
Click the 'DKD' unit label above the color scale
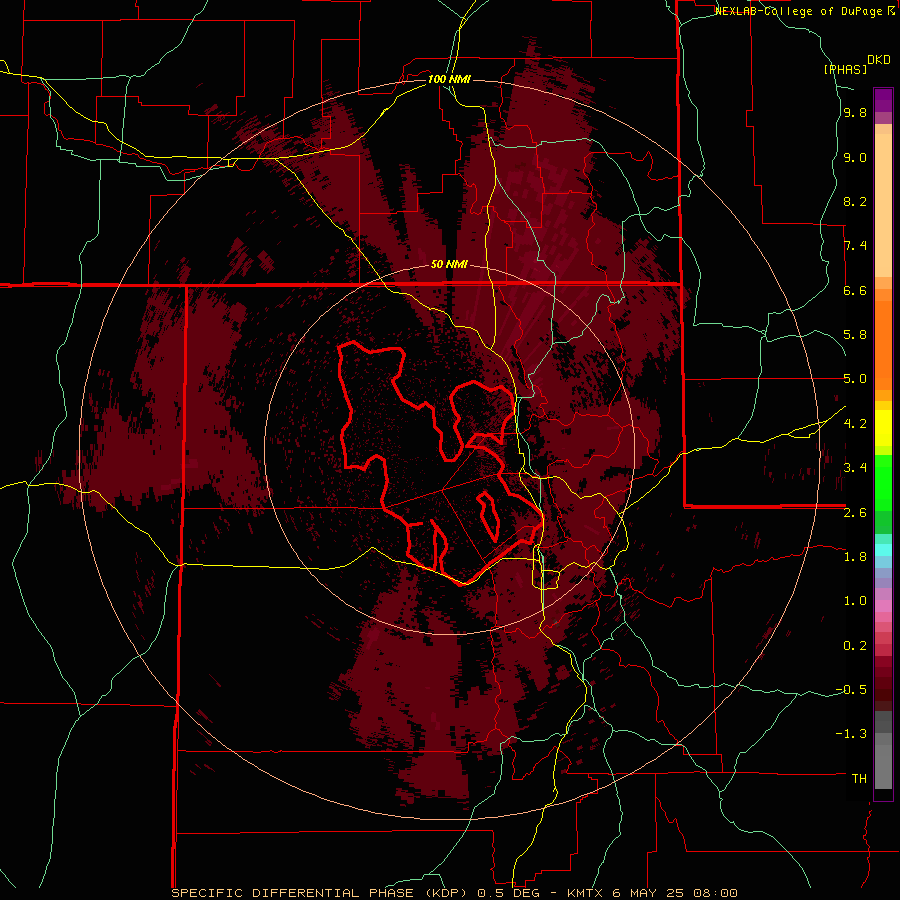tap(879, 60)
